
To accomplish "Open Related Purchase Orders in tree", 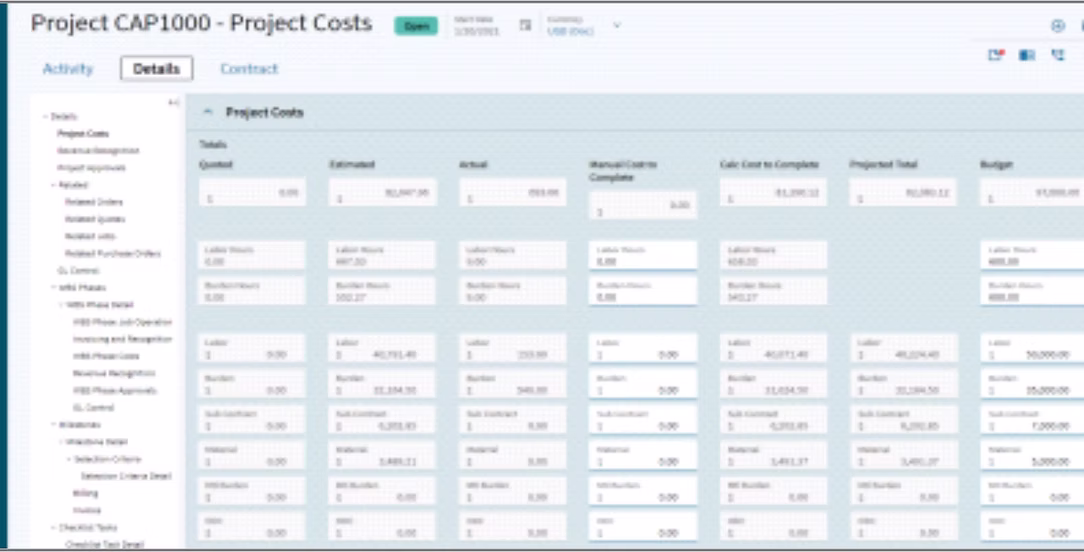I will (x=113, y=253).
